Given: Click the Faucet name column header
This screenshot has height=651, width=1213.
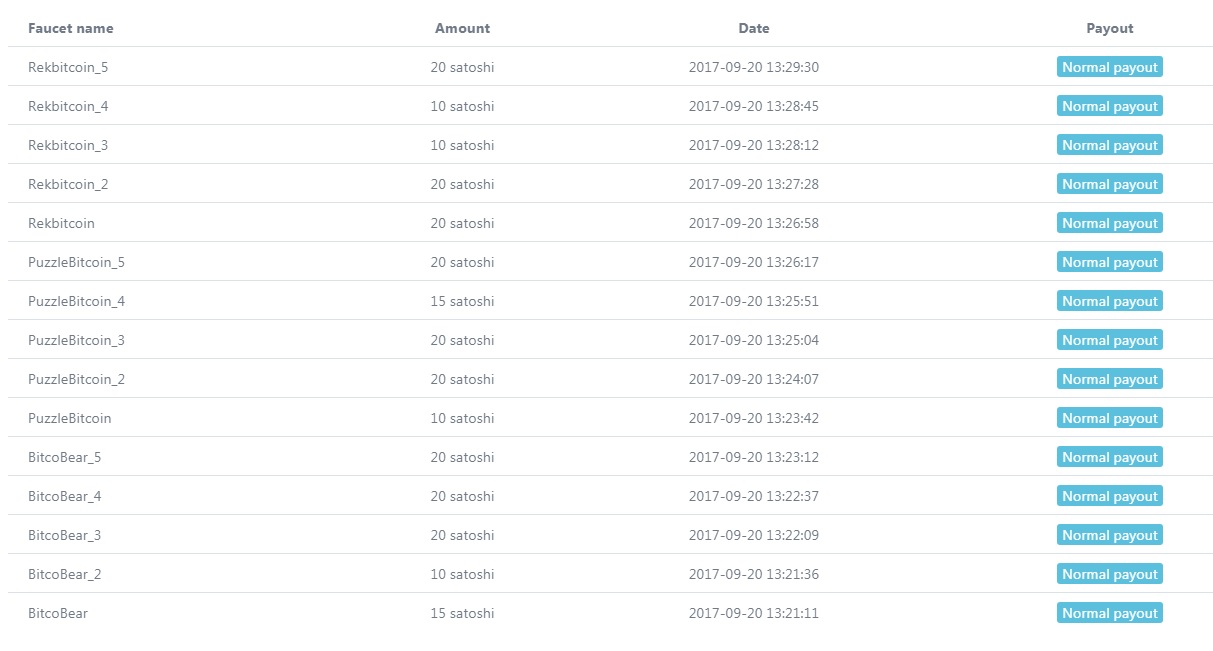Looking at the screenshot, I should (x=70, y=28).
